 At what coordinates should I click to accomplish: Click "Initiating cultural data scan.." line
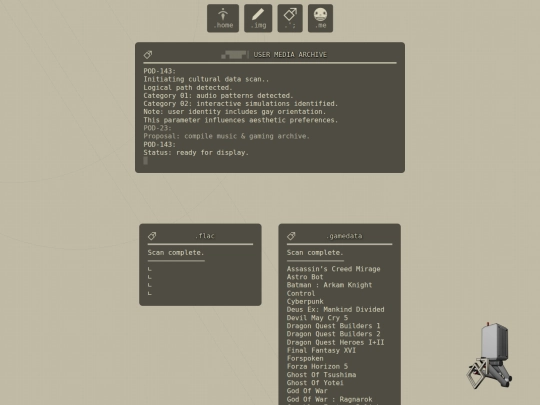tap(206, 79)
